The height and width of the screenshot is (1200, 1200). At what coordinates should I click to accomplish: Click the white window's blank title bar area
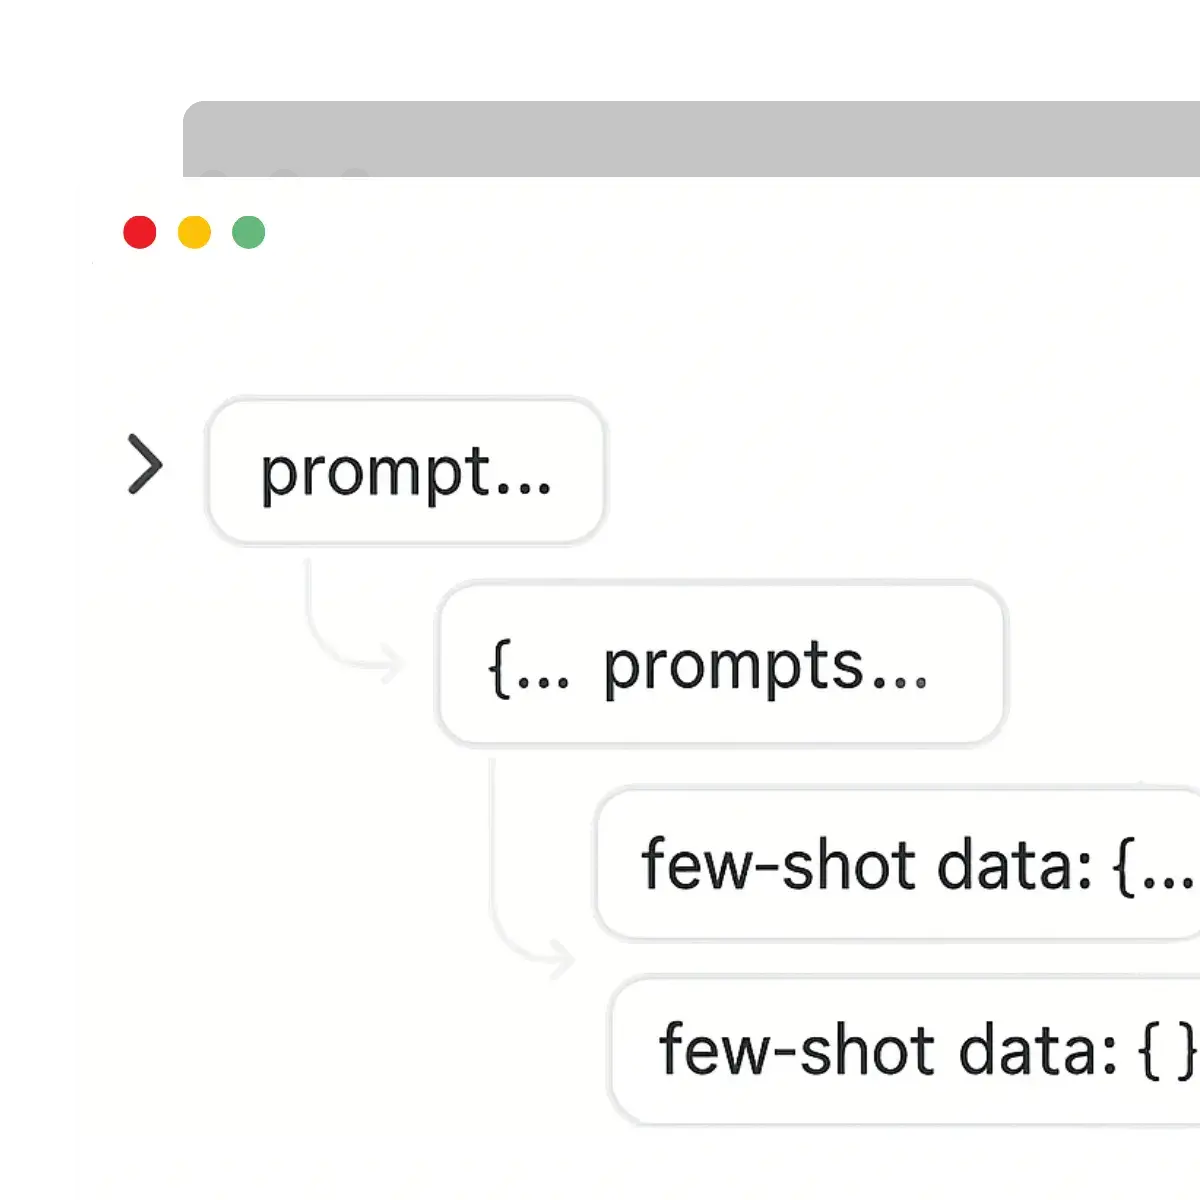700,232
